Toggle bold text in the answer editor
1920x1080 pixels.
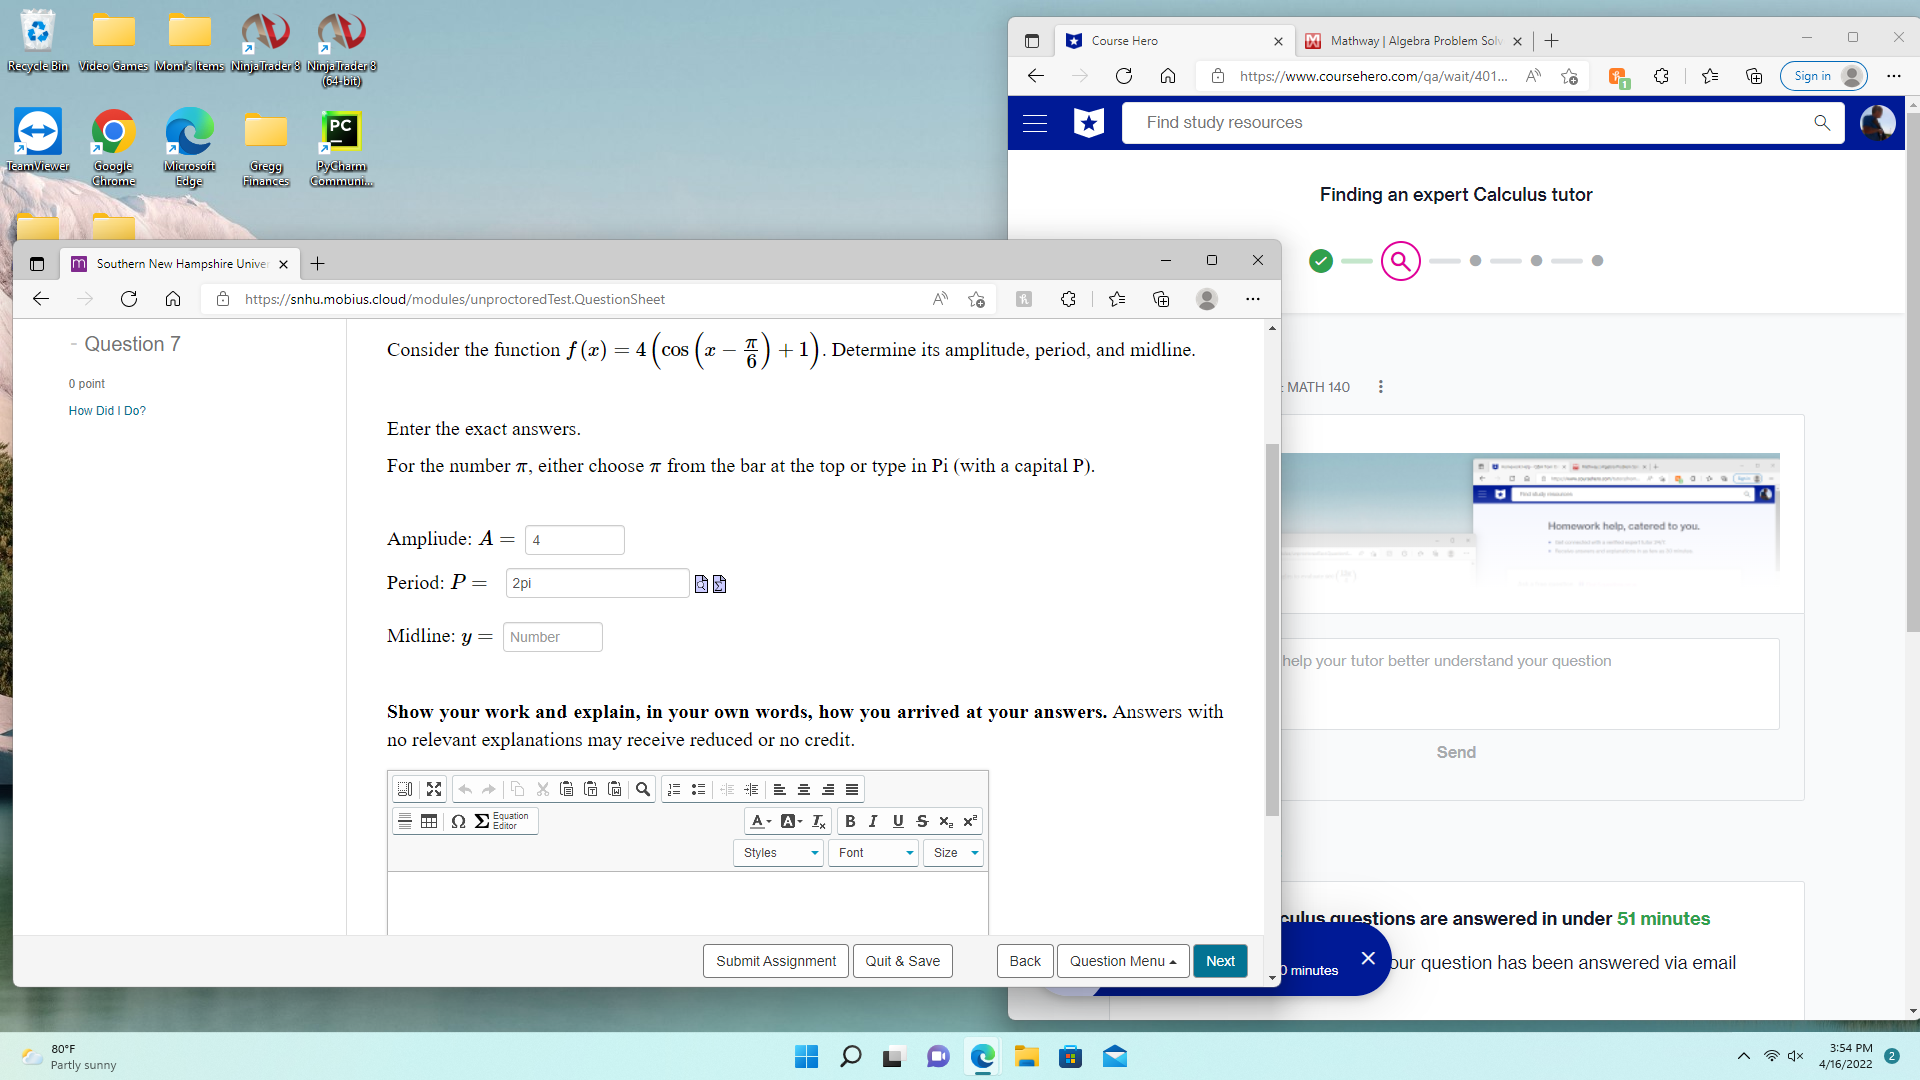coord(850,821)
